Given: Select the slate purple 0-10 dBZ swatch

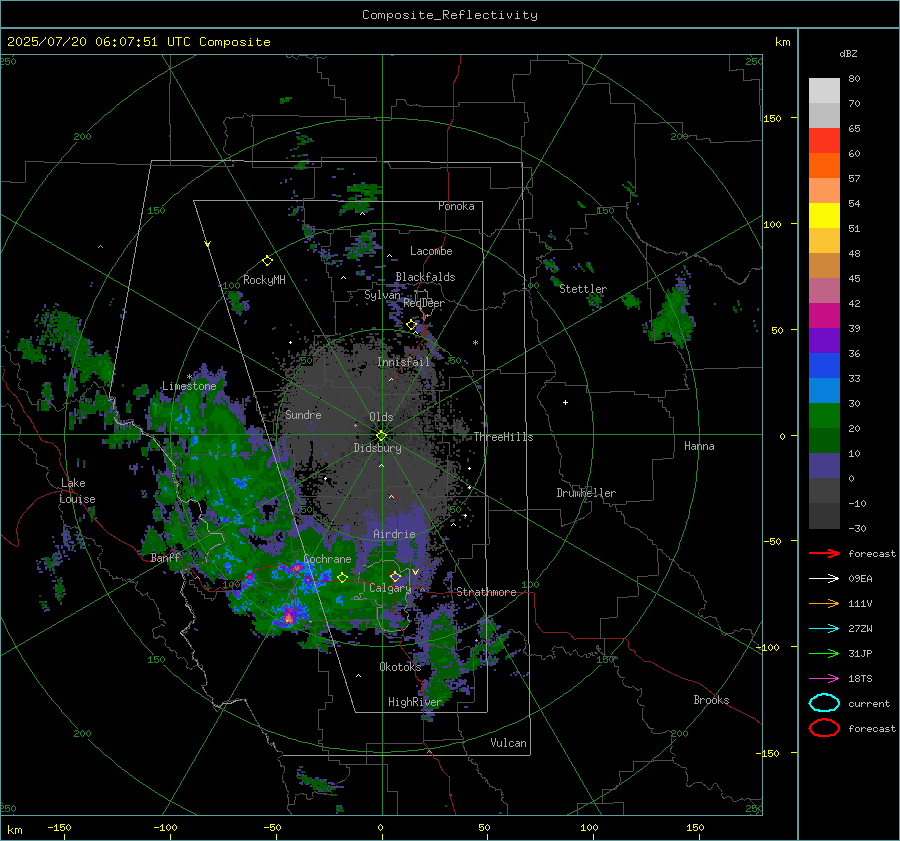Looking at the screenshot, I should (x=824, y=466).
